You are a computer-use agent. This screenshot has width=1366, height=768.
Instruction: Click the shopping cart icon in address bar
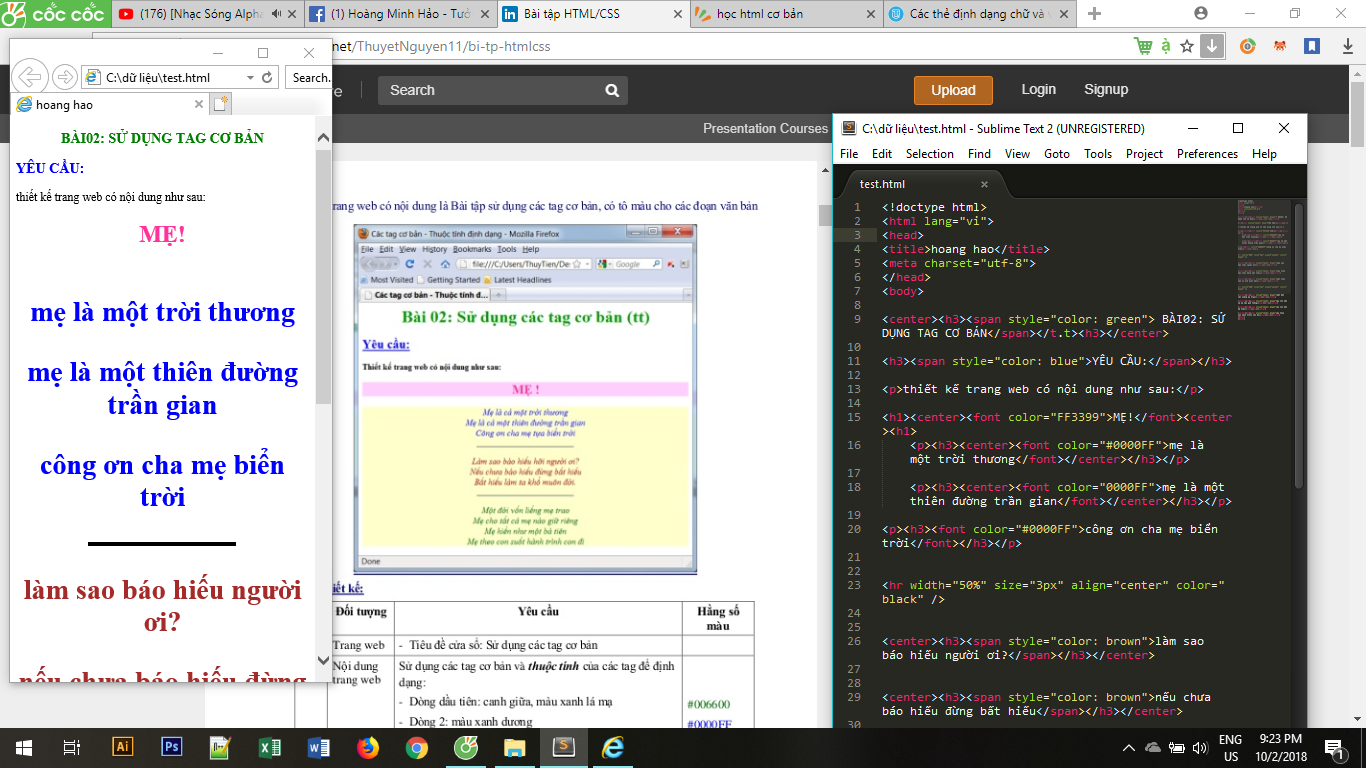click(x=1143, y=46)
